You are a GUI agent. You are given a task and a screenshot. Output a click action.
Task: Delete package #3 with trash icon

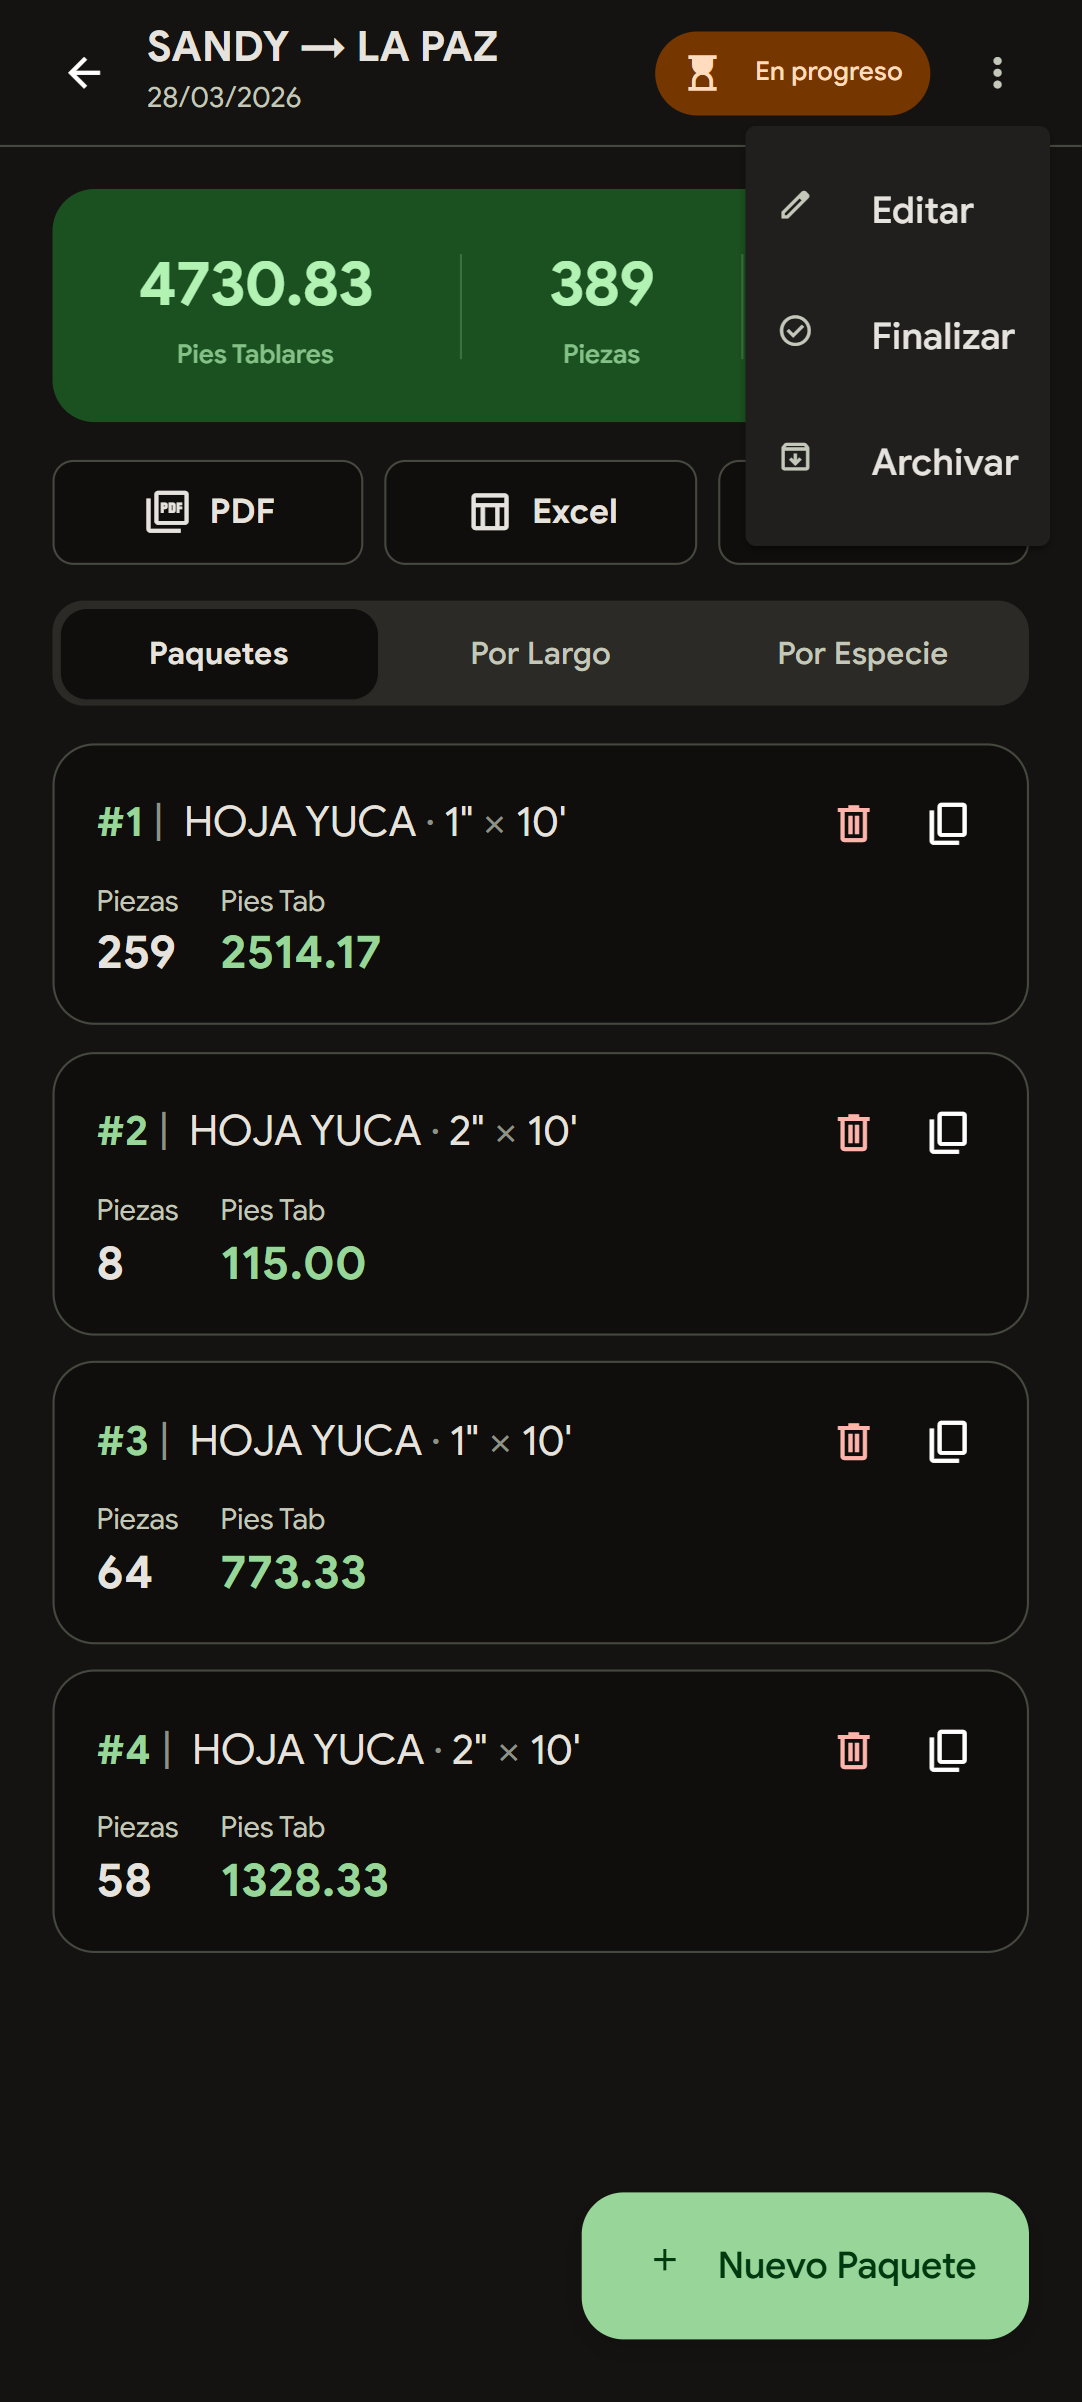[853, 1442]
